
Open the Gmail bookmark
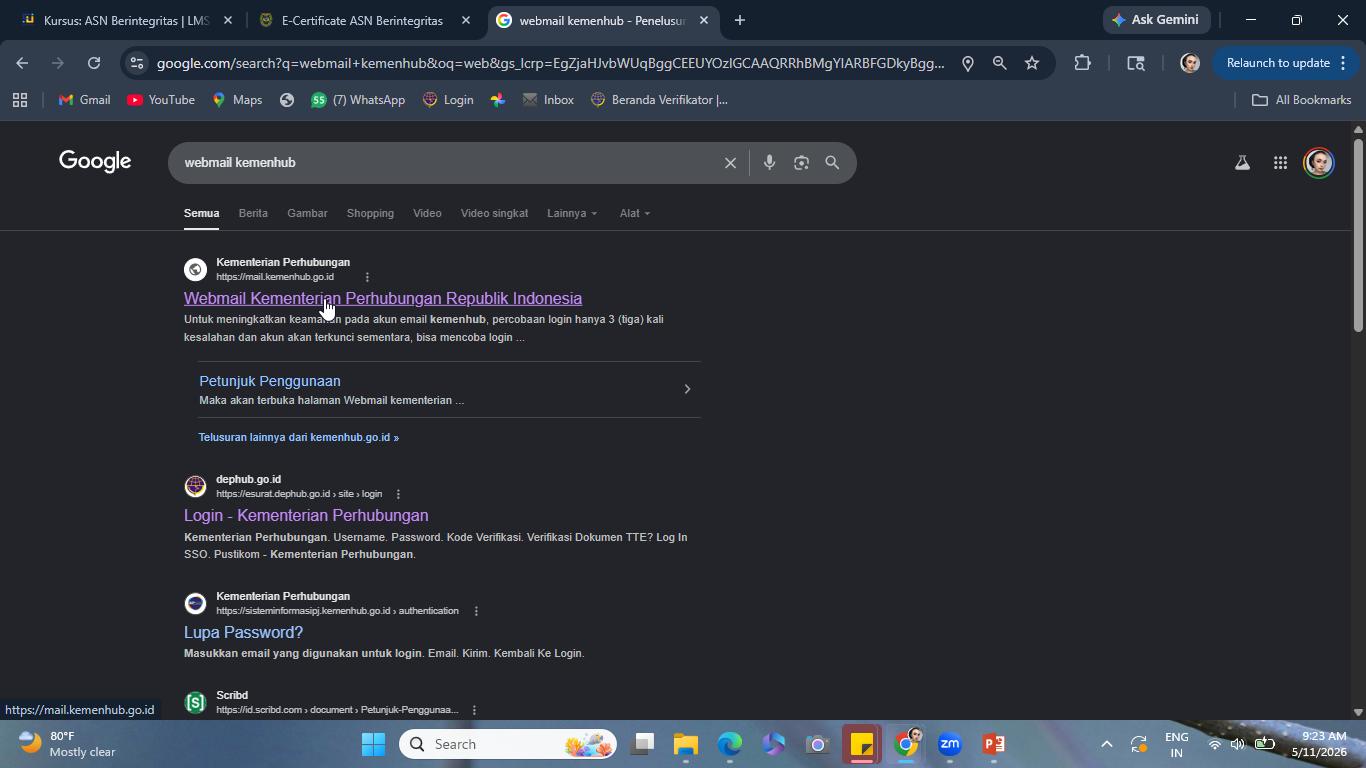(x=84, y=100)
